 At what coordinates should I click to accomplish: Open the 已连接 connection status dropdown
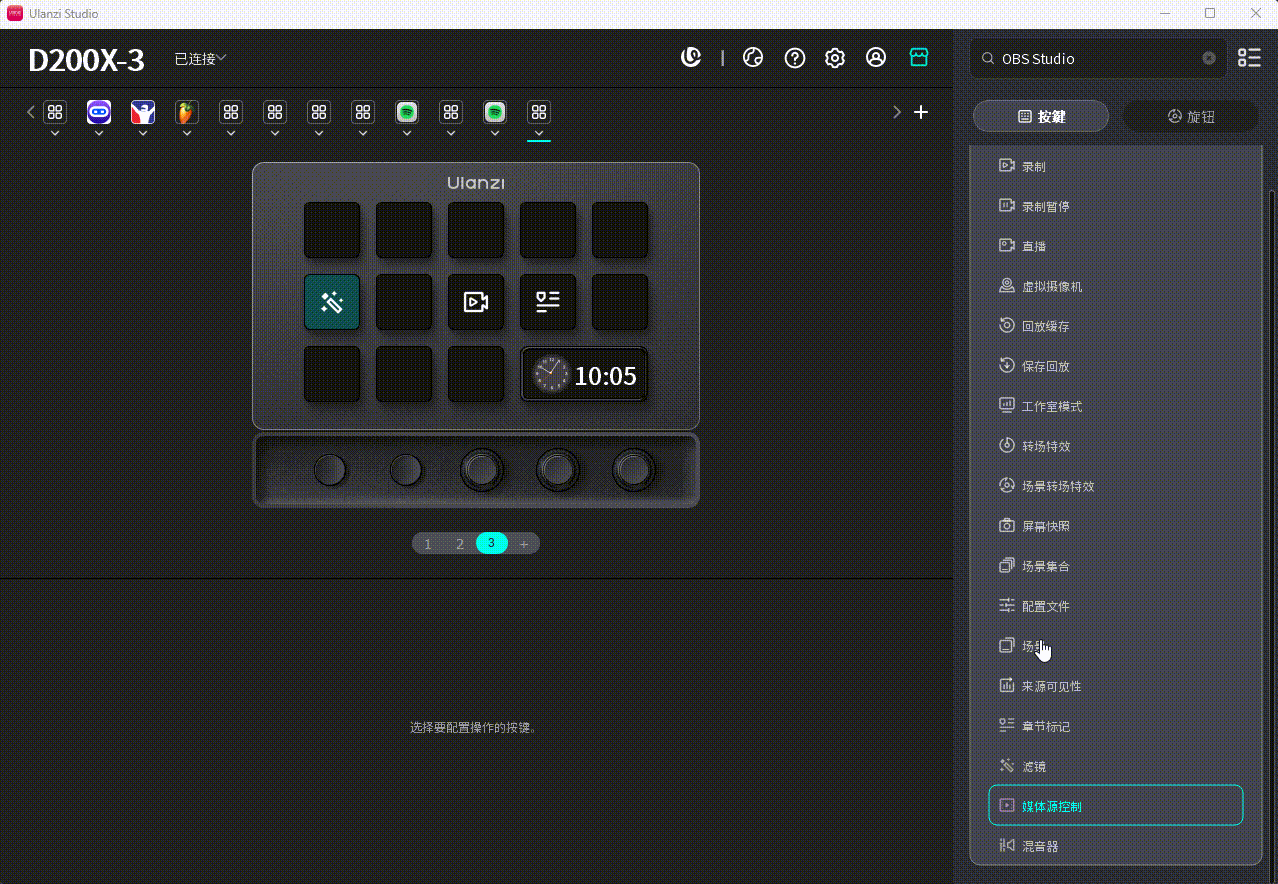(x=197, y=58)
